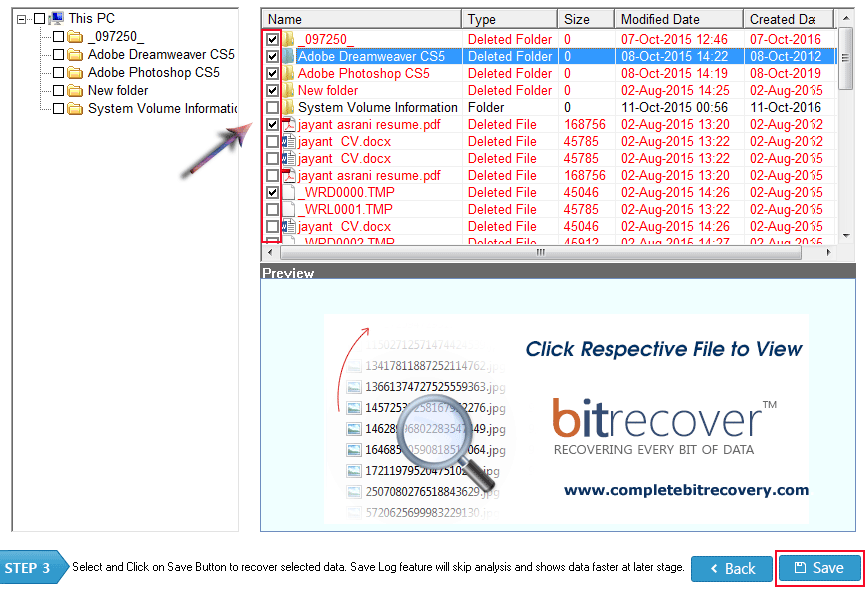866x591 pixels.
Task: Uncheck the _097250_ row checkbox in list
Action: point(272,39)
